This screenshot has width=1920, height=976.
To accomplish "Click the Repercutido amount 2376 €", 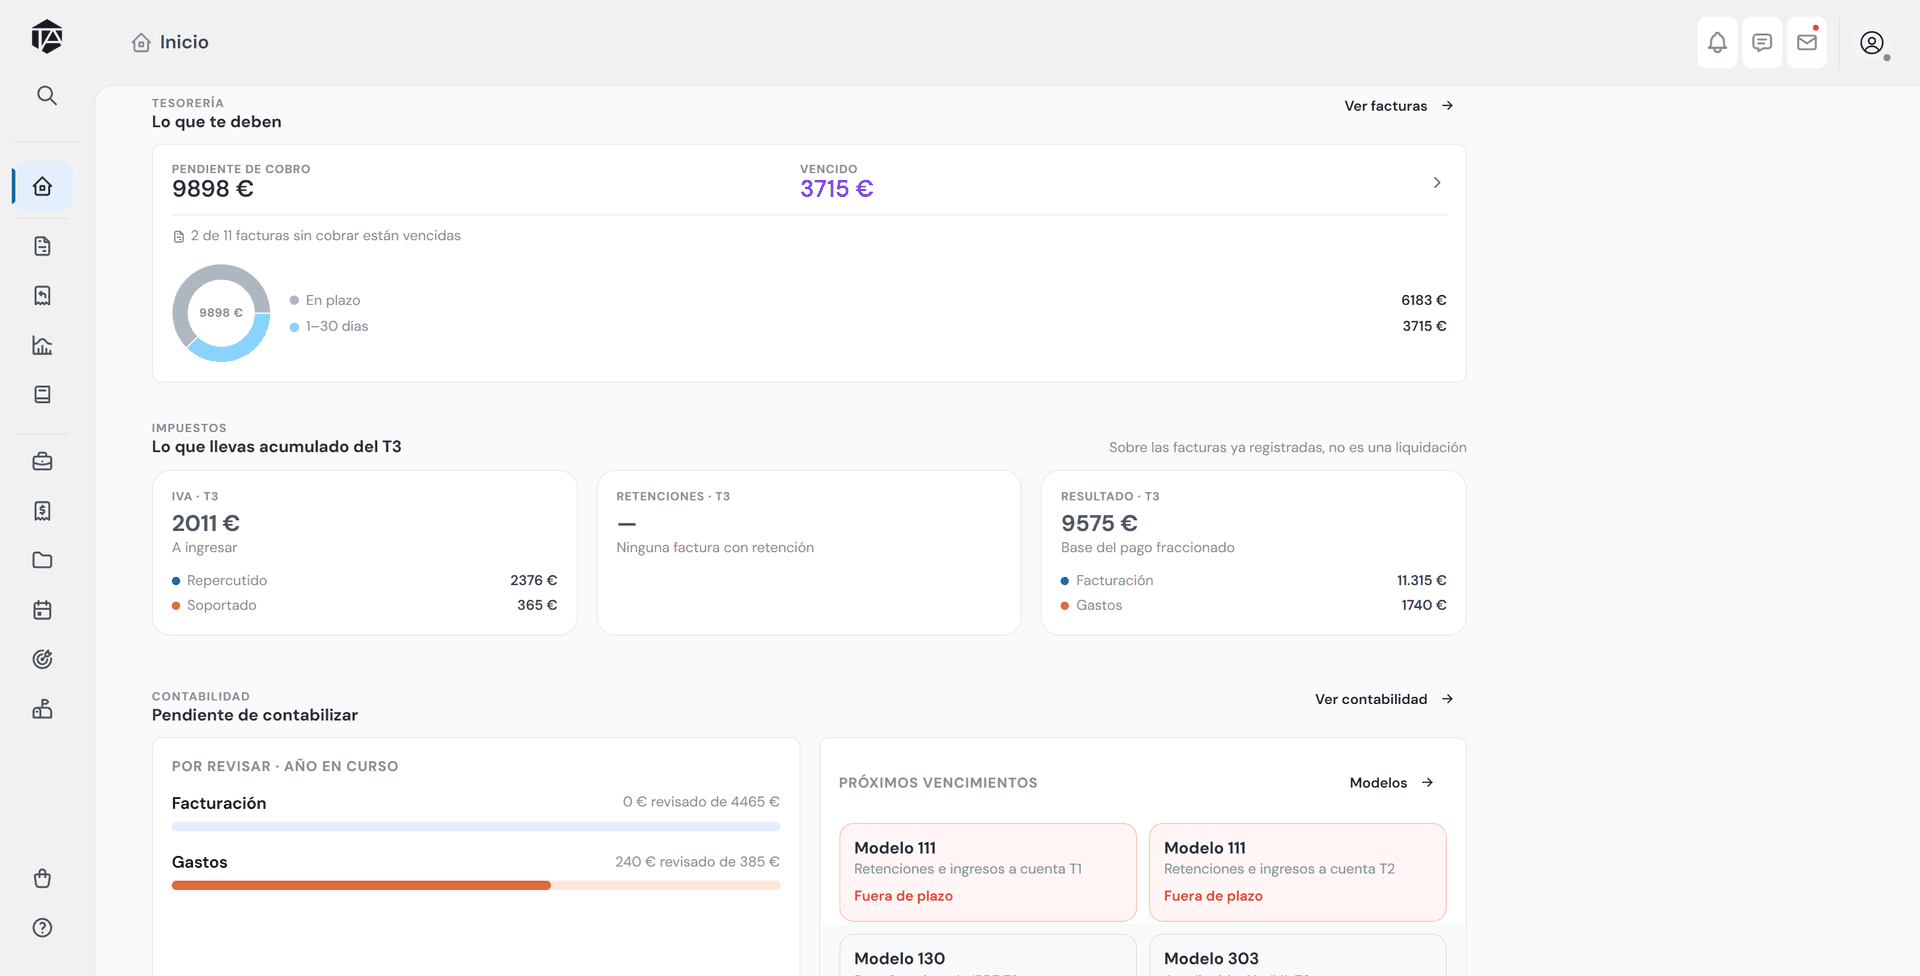I will click(533, 580).
